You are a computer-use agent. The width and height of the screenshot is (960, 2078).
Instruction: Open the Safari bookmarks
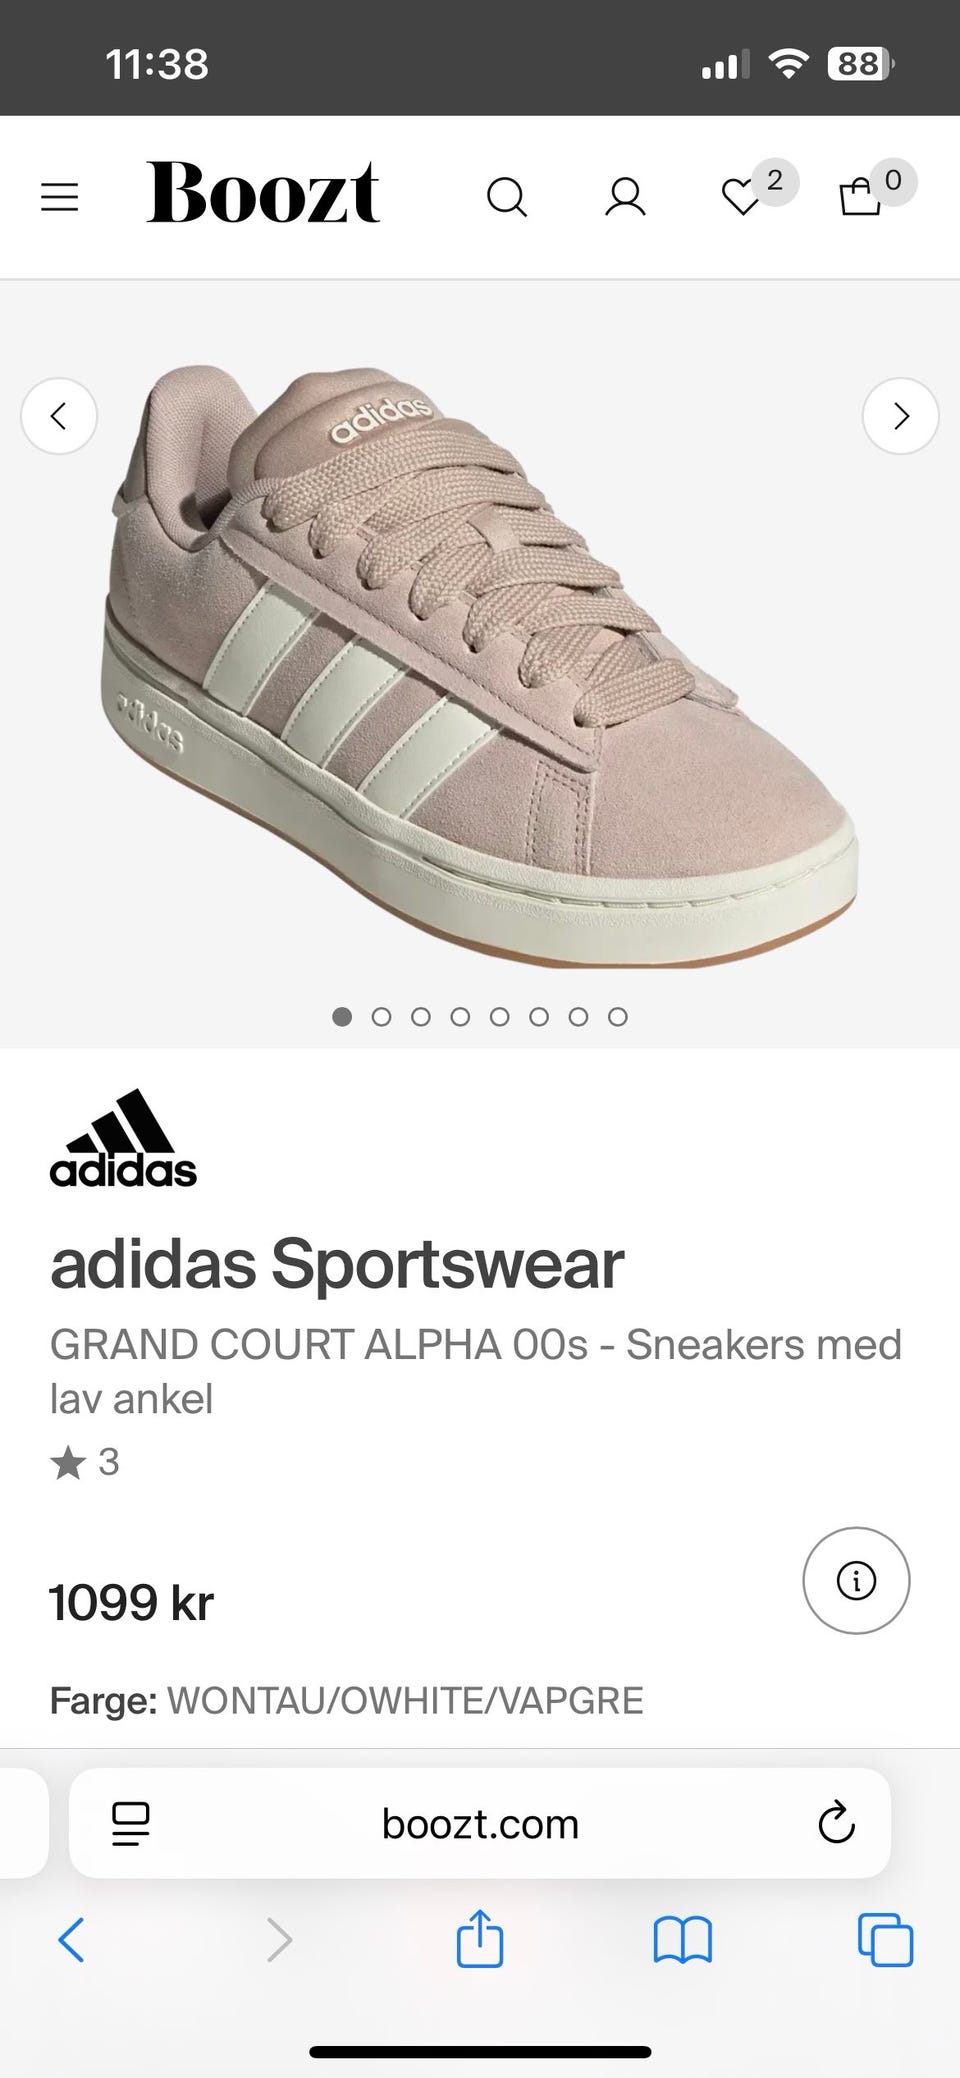(x=682, y=1941)
